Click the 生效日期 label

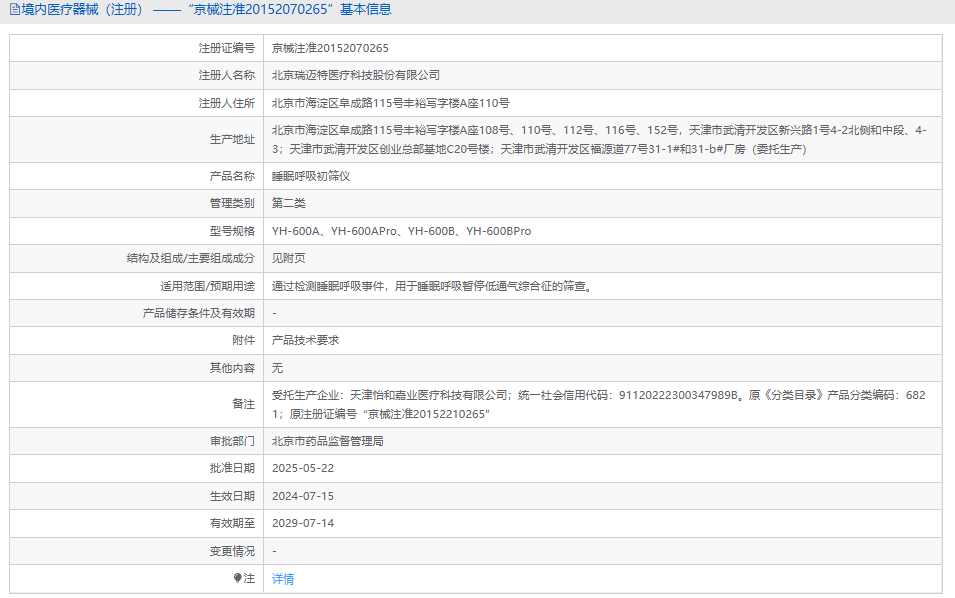[232, 496]
